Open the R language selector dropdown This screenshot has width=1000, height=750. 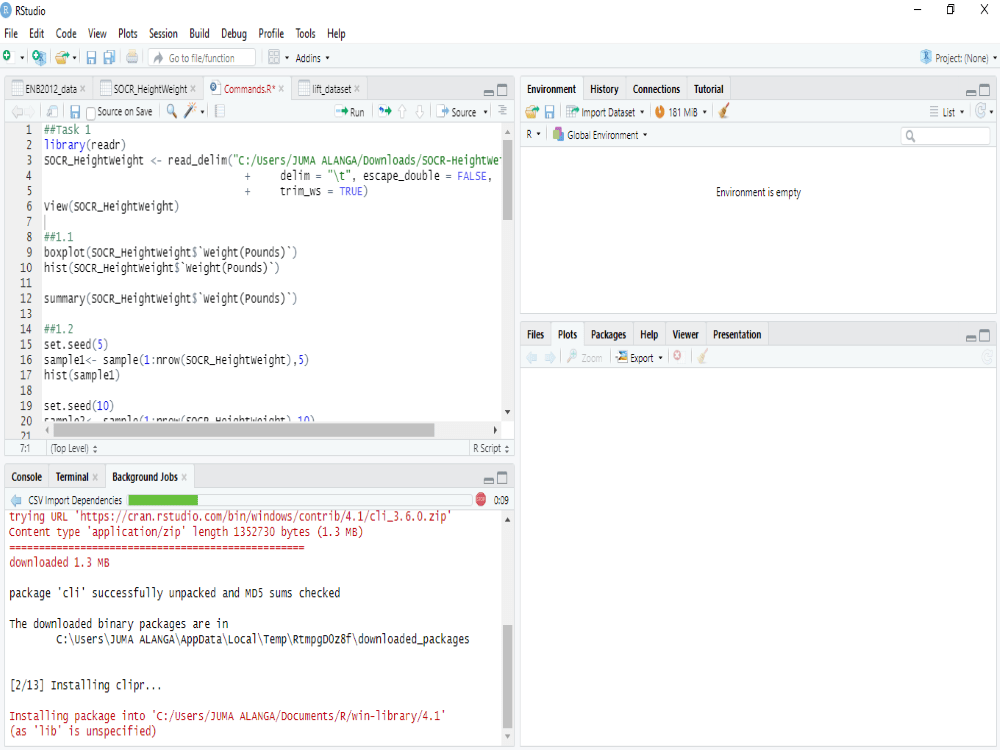pyautogui.click(x=533, y=135)
